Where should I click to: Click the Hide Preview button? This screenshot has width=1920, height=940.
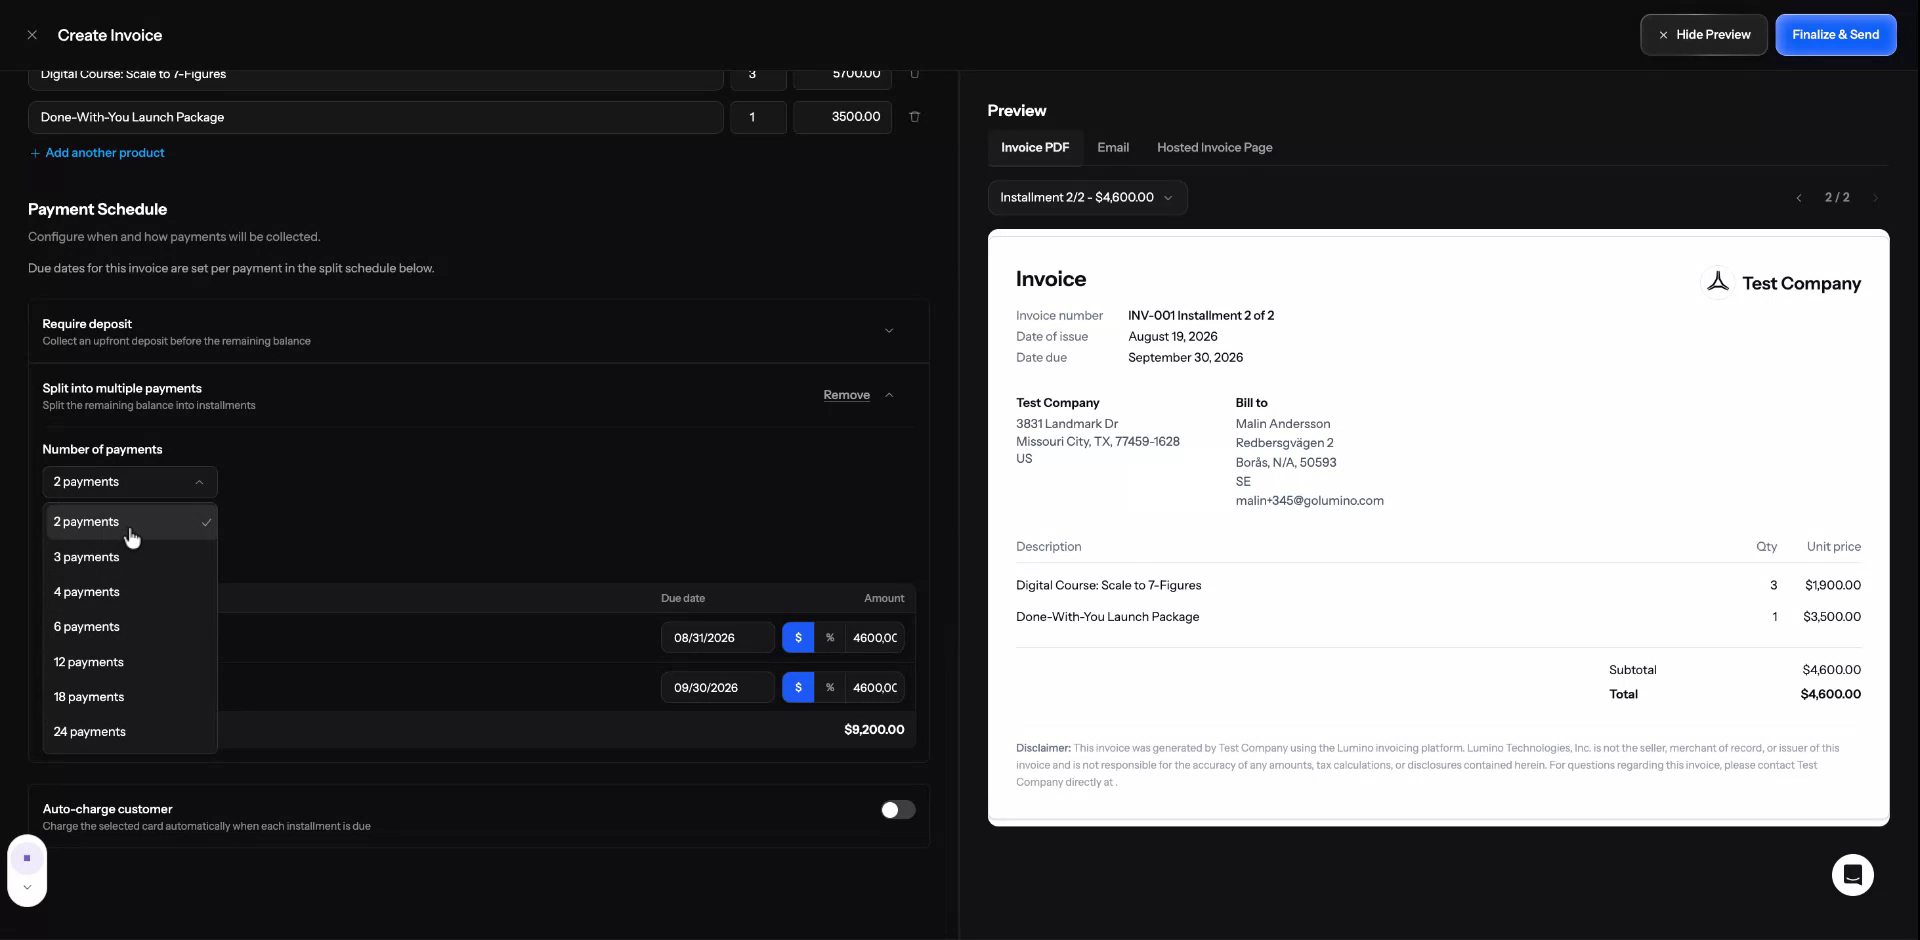1704,35
